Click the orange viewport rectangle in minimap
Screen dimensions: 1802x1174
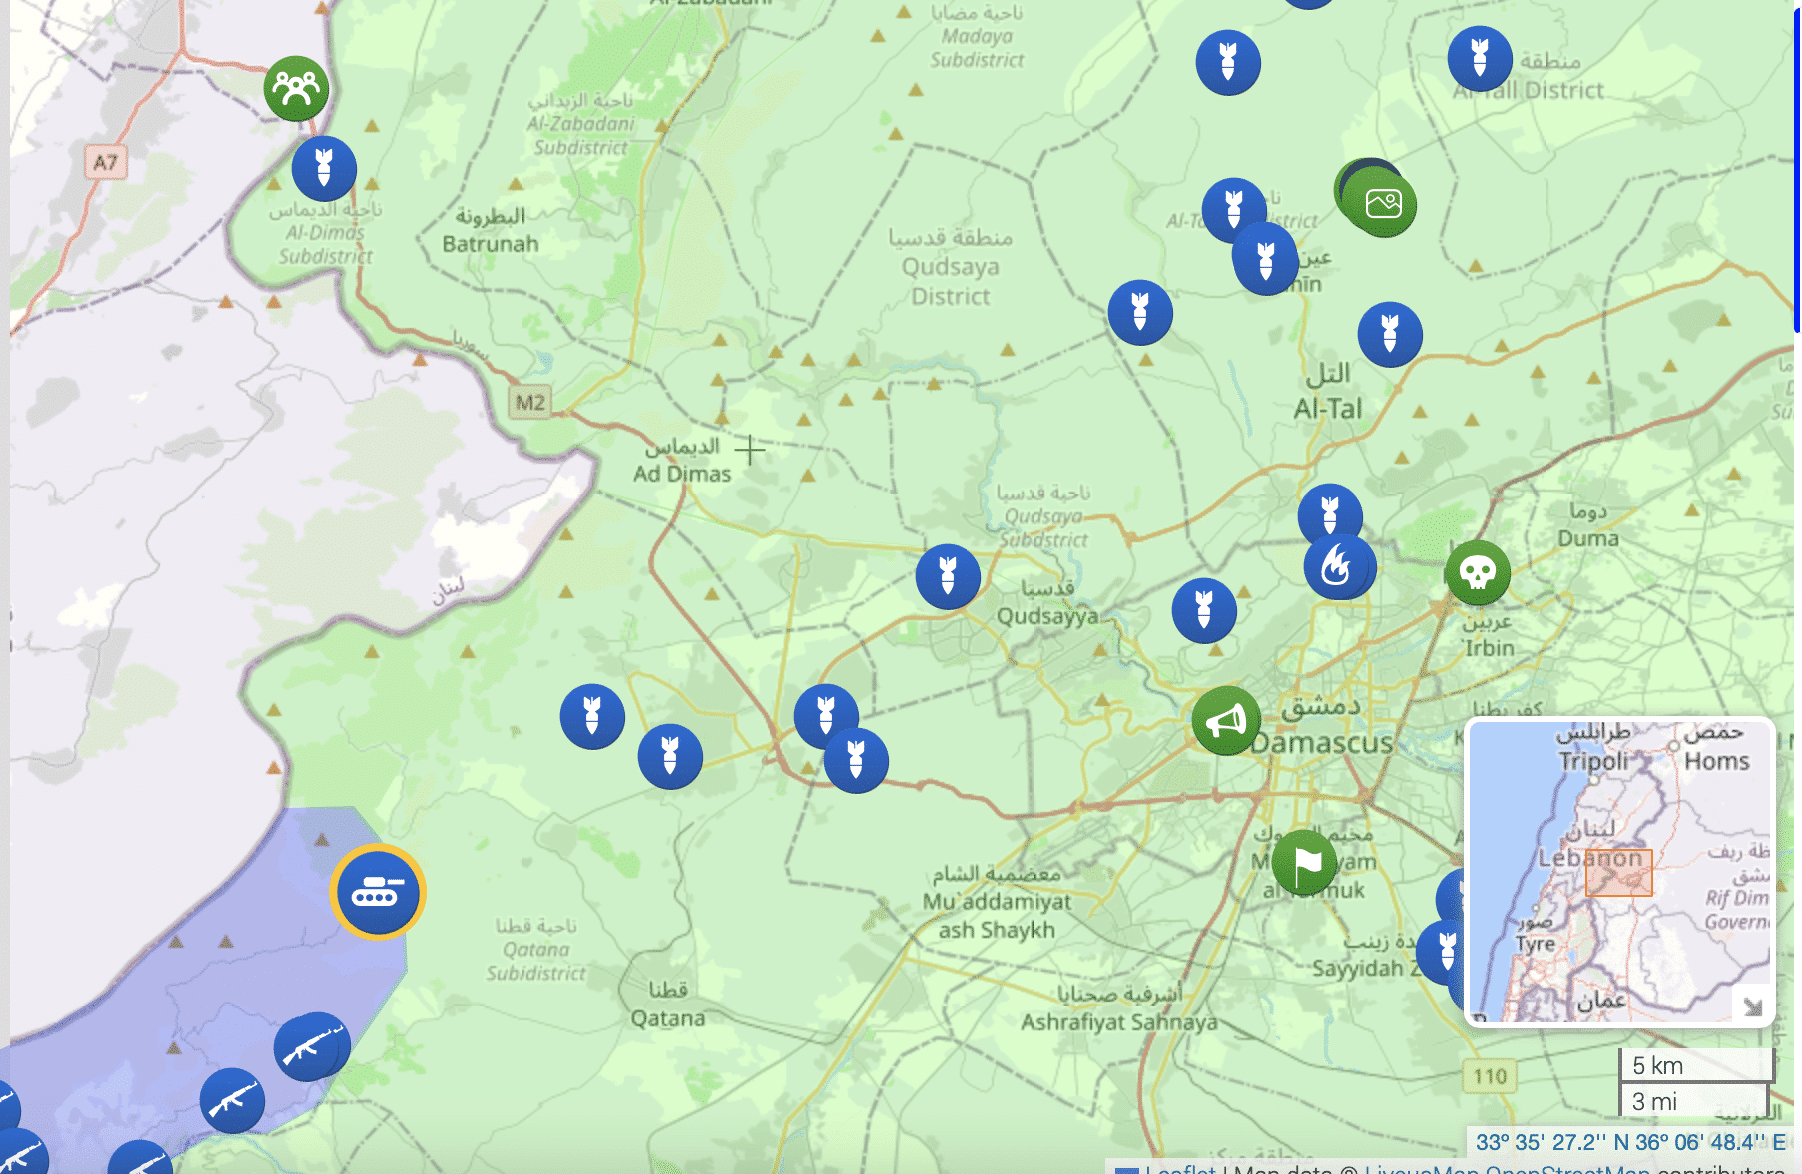point(1618,873)
